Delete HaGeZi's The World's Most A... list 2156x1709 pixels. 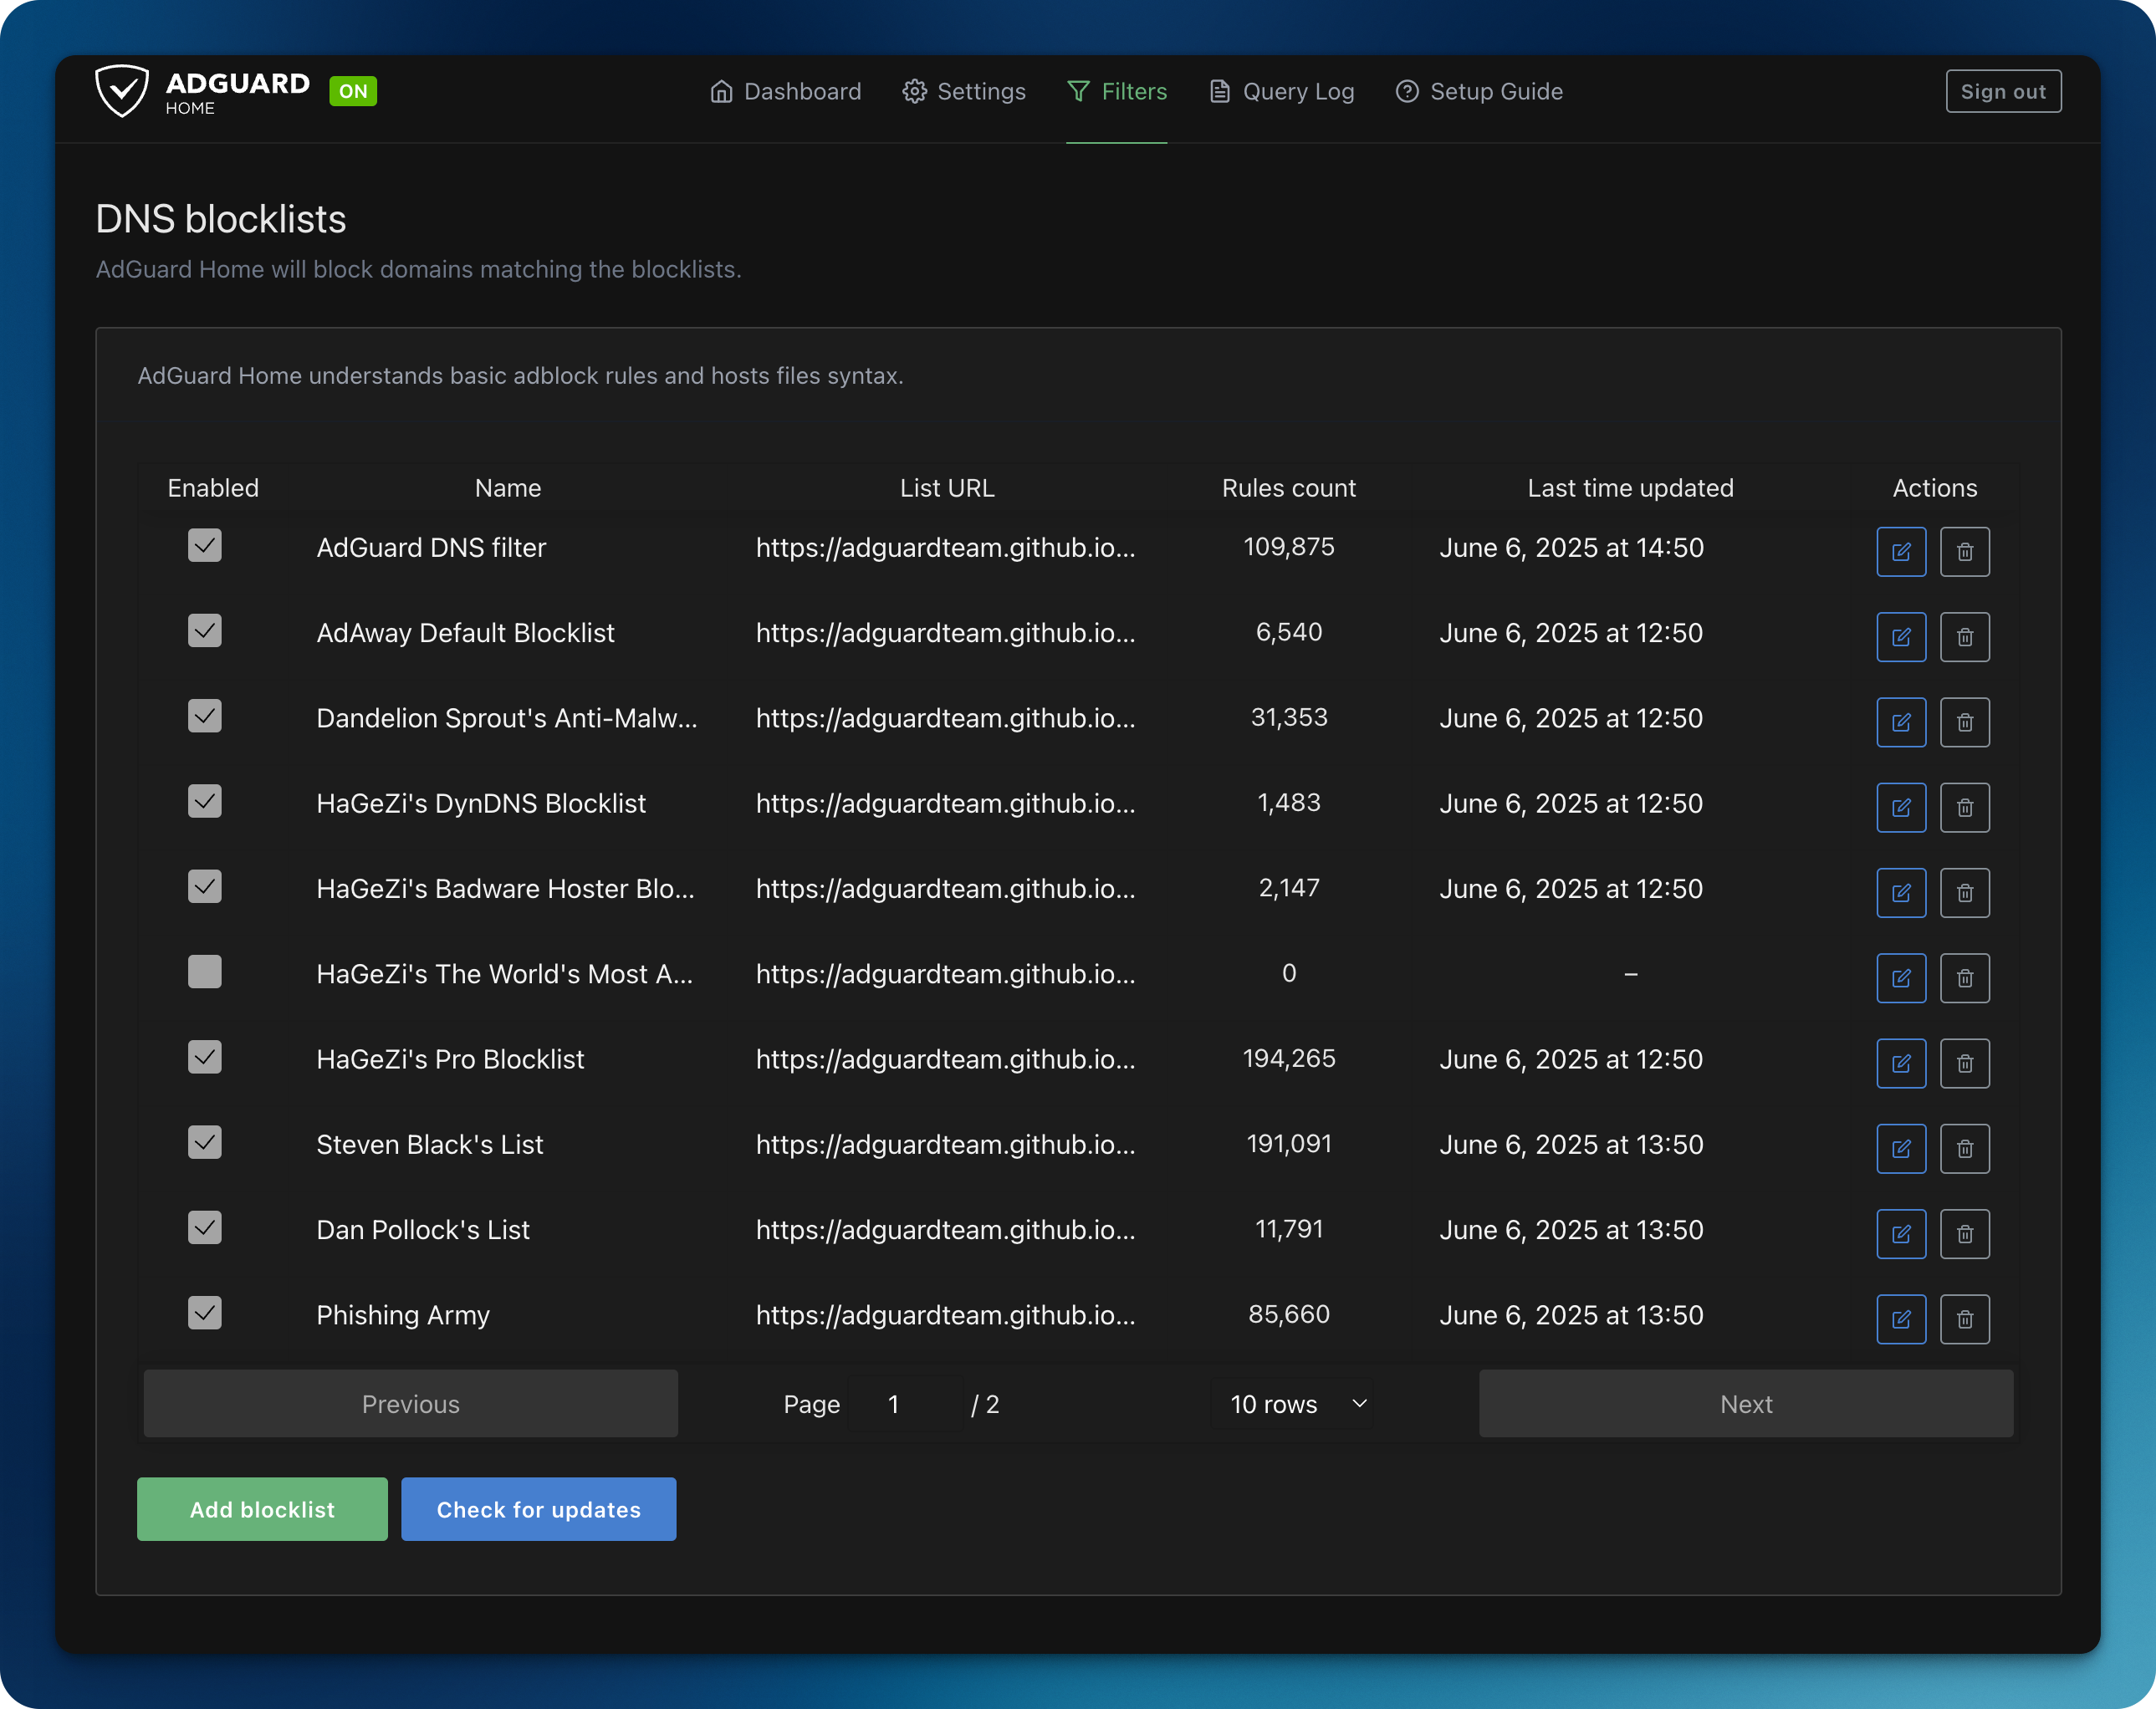point(1965,978)
